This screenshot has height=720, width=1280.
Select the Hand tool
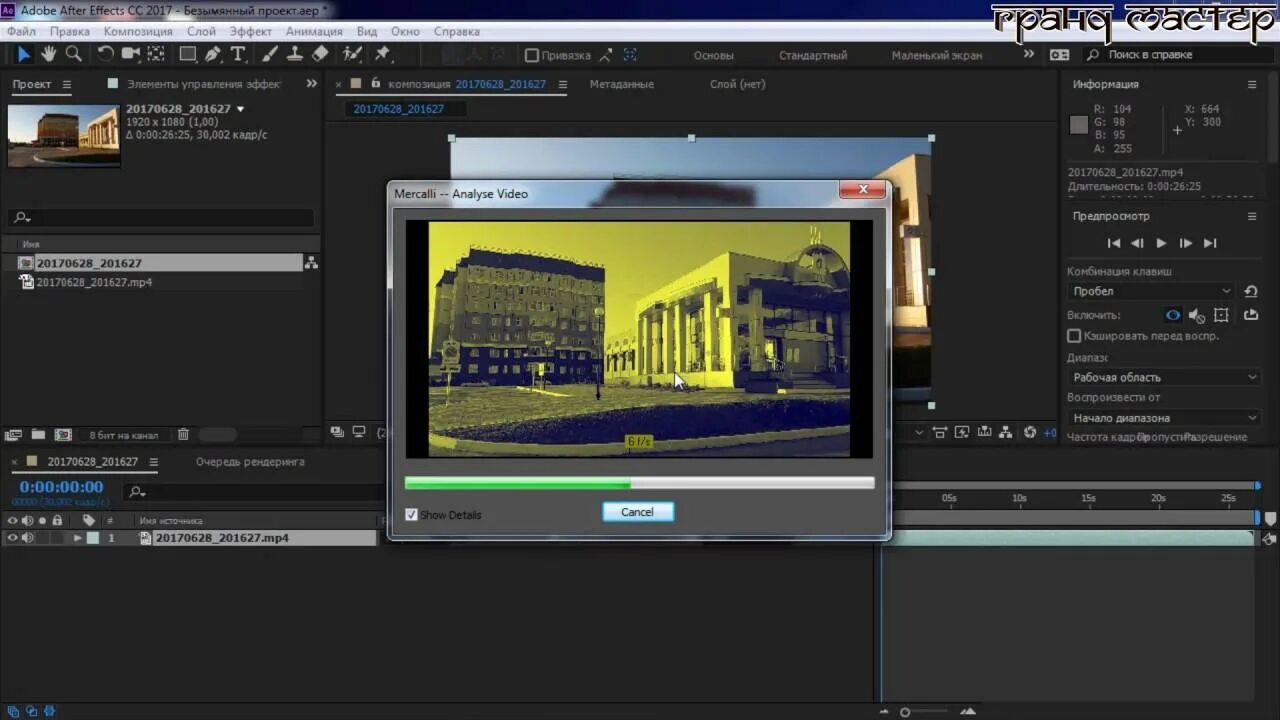click(x=48, y=54)
